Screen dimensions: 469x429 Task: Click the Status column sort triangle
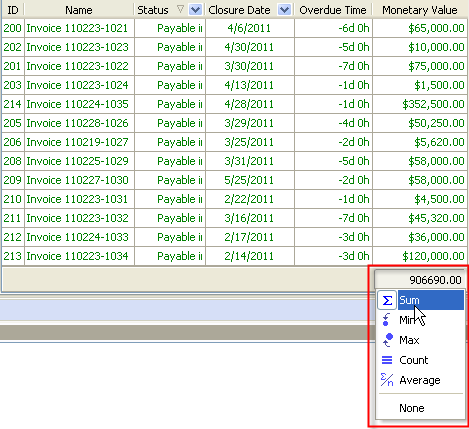[x=180, y=9]
